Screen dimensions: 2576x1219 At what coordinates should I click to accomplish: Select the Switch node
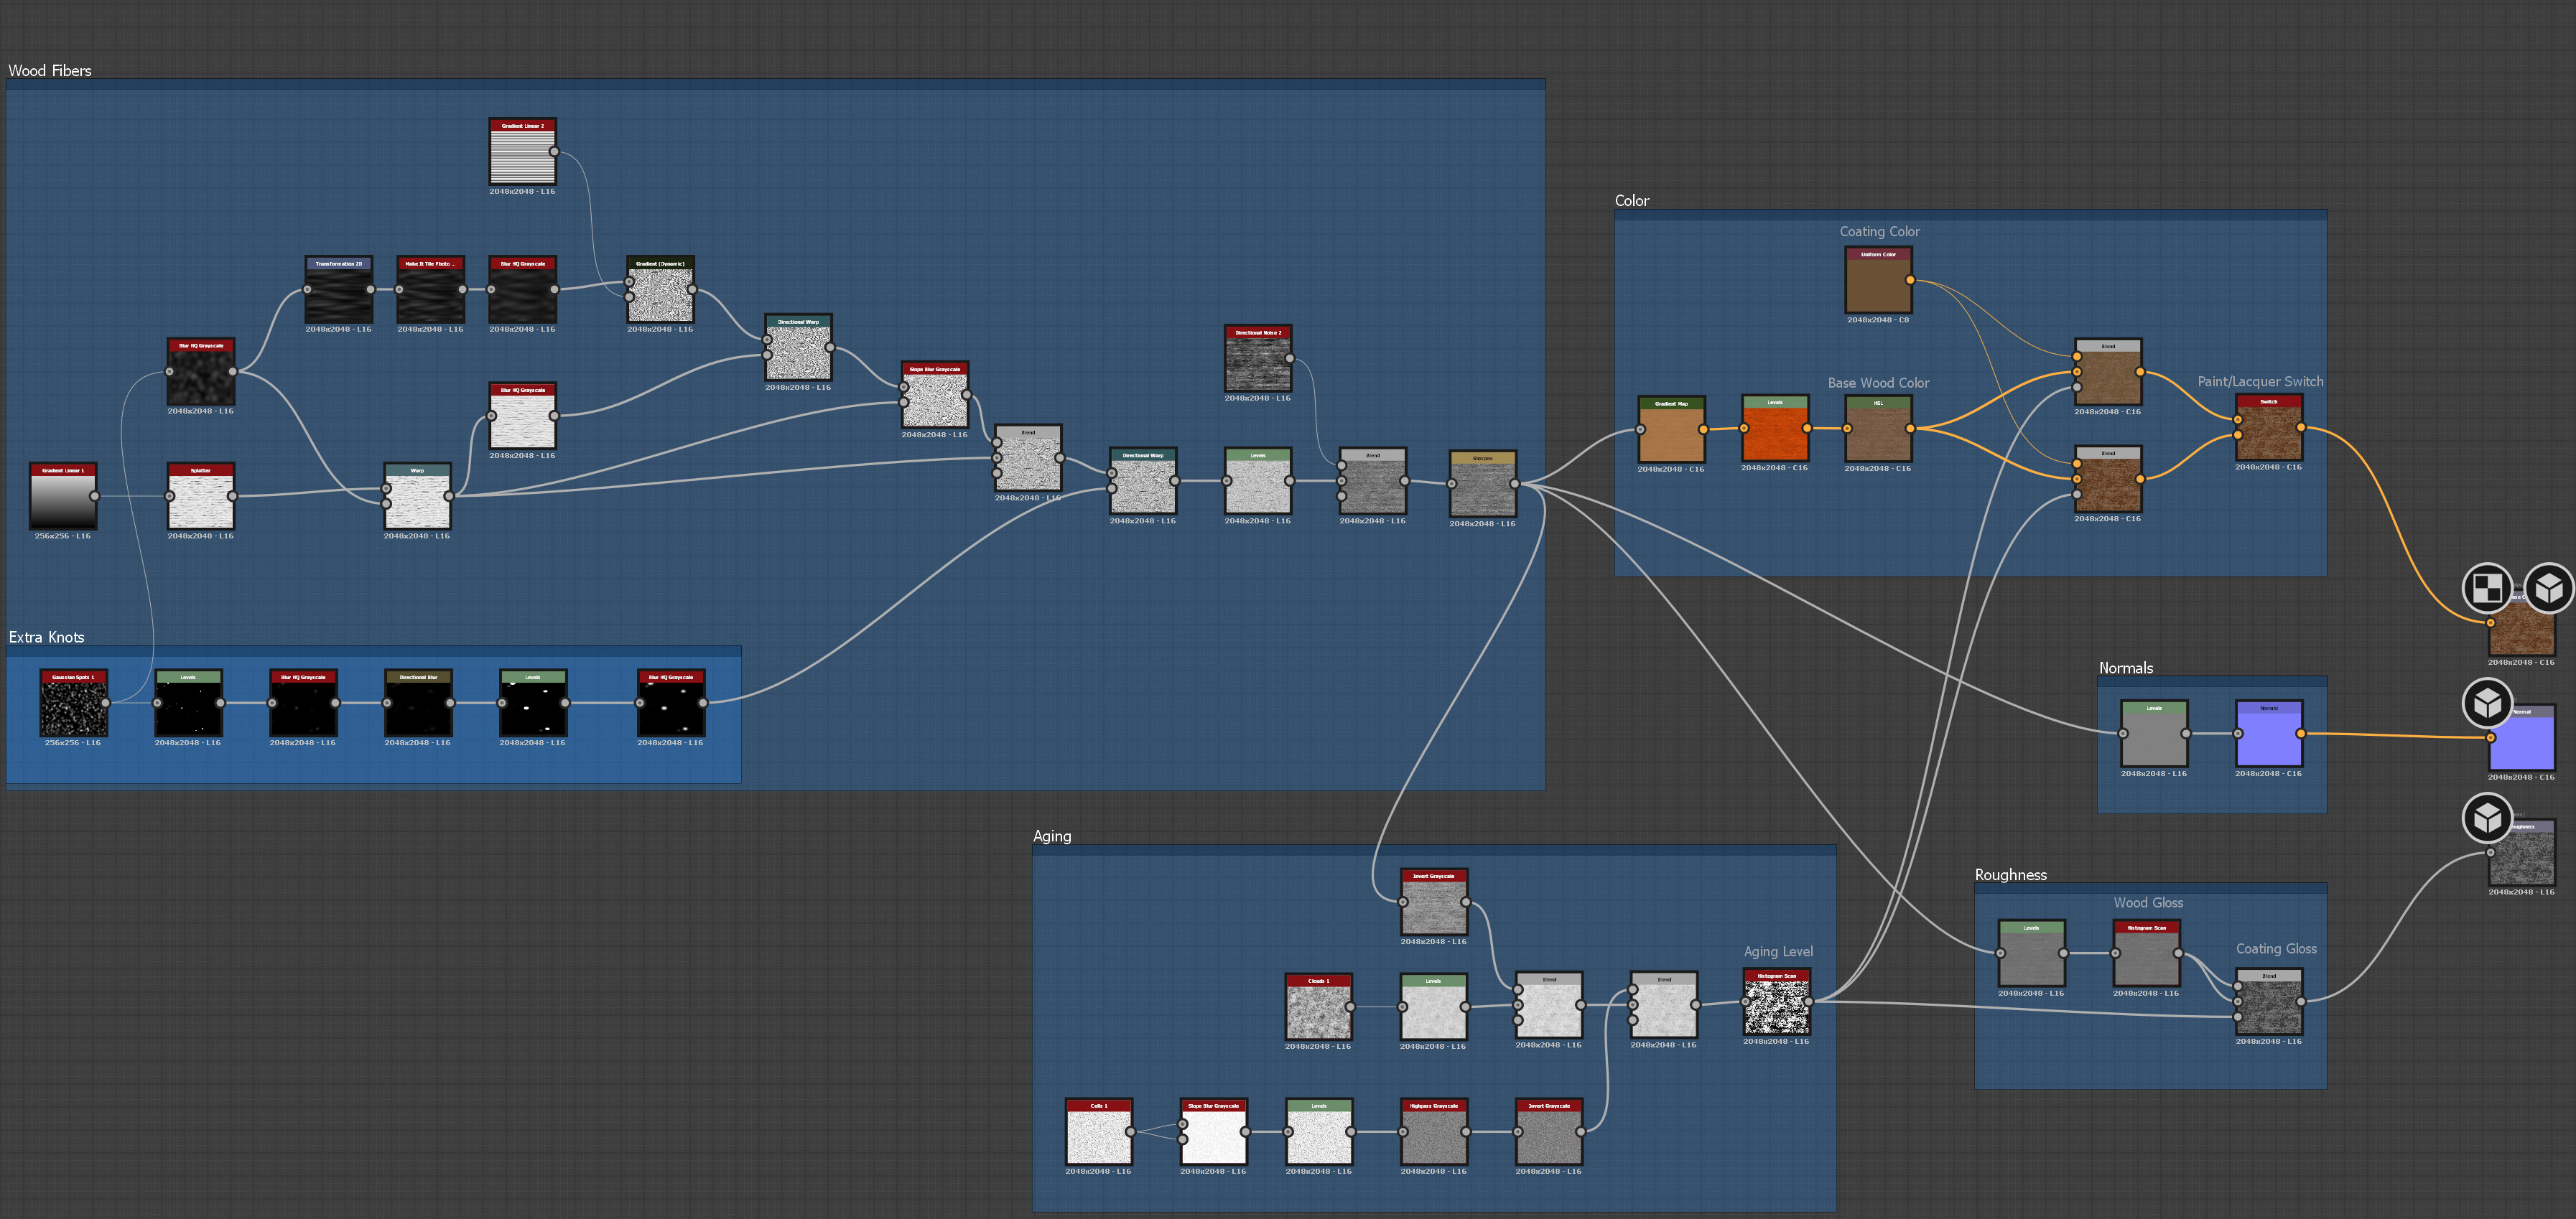[2269, 427]
